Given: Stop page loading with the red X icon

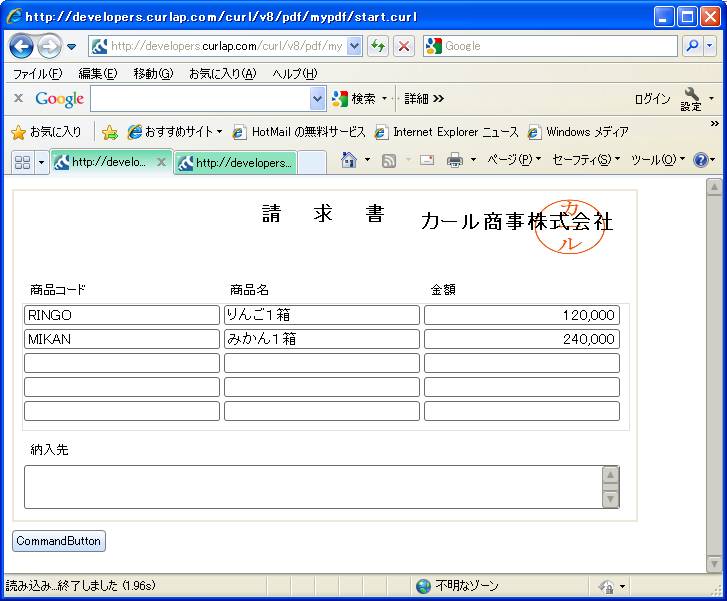Looking at the screenshot, I should [404, 46].
